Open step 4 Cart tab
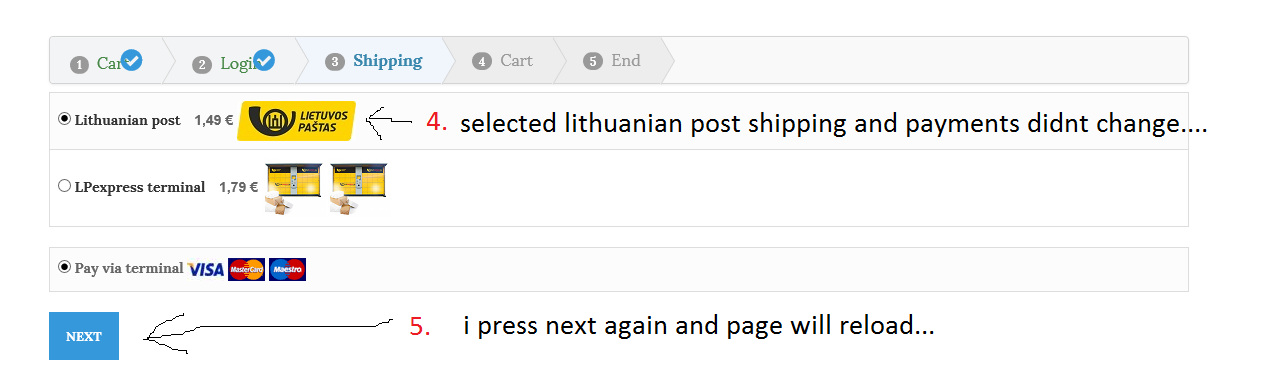 [x=503, y=61]
